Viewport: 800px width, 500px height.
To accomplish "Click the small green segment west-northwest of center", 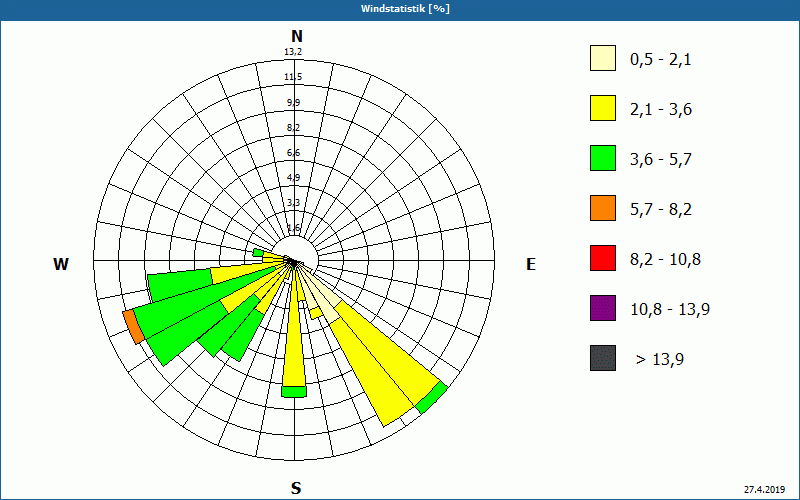I will pyautogui.click(x=259, y=253).
